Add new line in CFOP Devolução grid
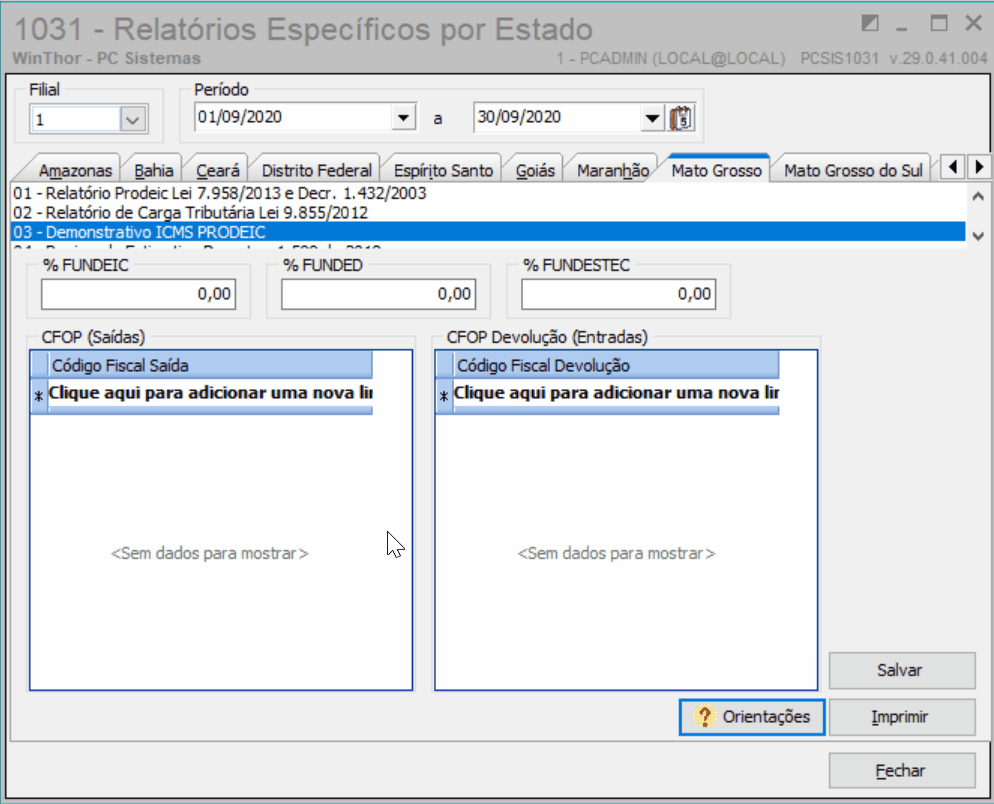This screenshot has width=994, height=804. [x=616, y=393]
